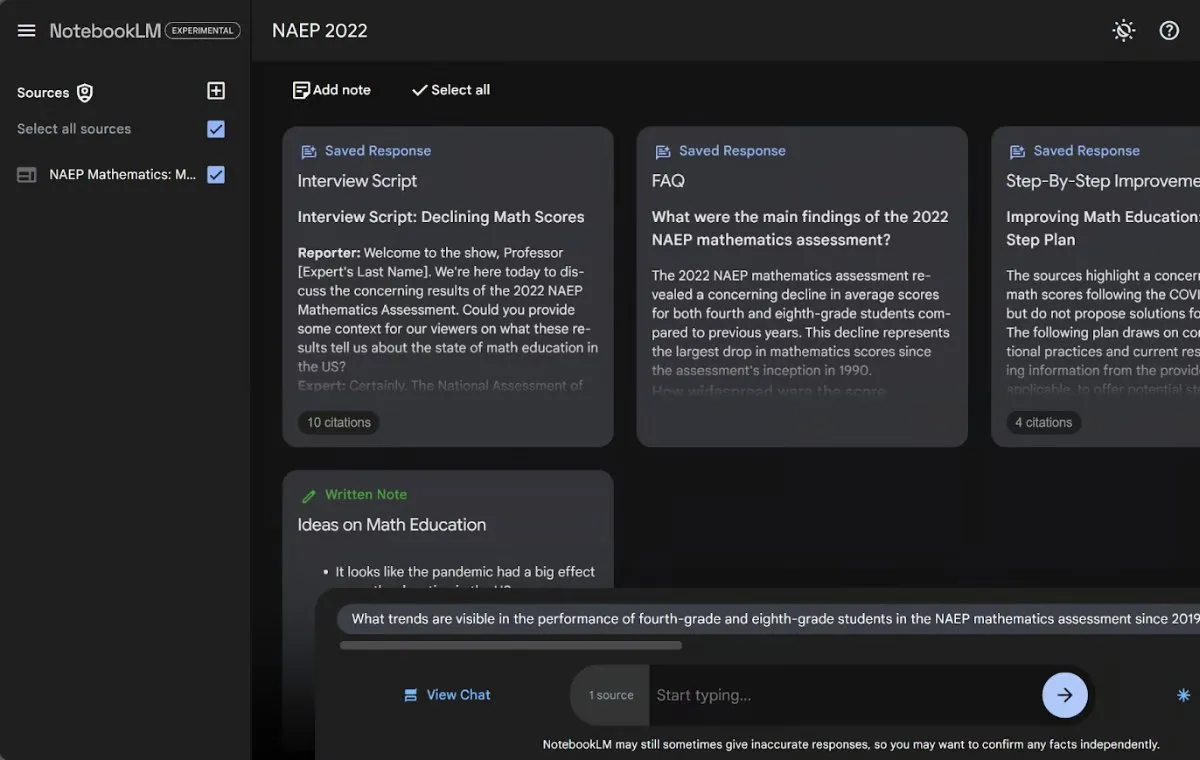The height and width of the screenshot is (760, 1200).
Task: Select the suggested trends question chip
Action: pos(768,619)
